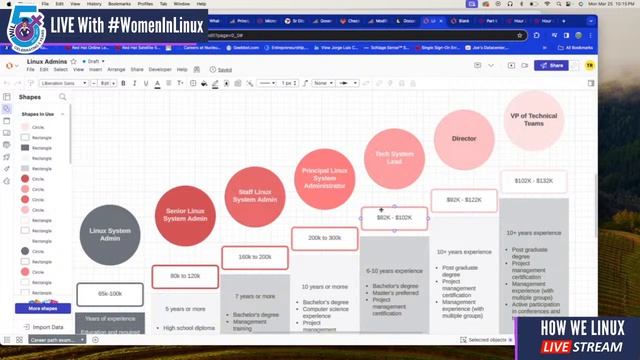Screen dimensions: 640x360
Task: Open the text color picker
Action: [x=157, y=84]
